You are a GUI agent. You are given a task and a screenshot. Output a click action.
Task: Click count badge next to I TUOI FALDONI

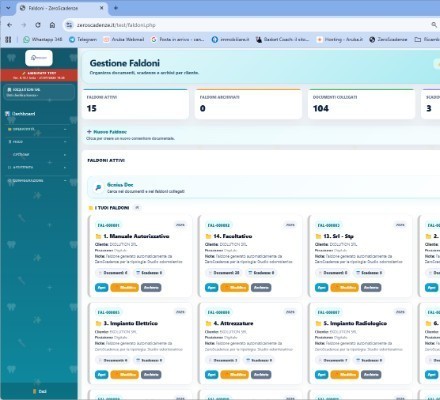(x=137, y=208)
